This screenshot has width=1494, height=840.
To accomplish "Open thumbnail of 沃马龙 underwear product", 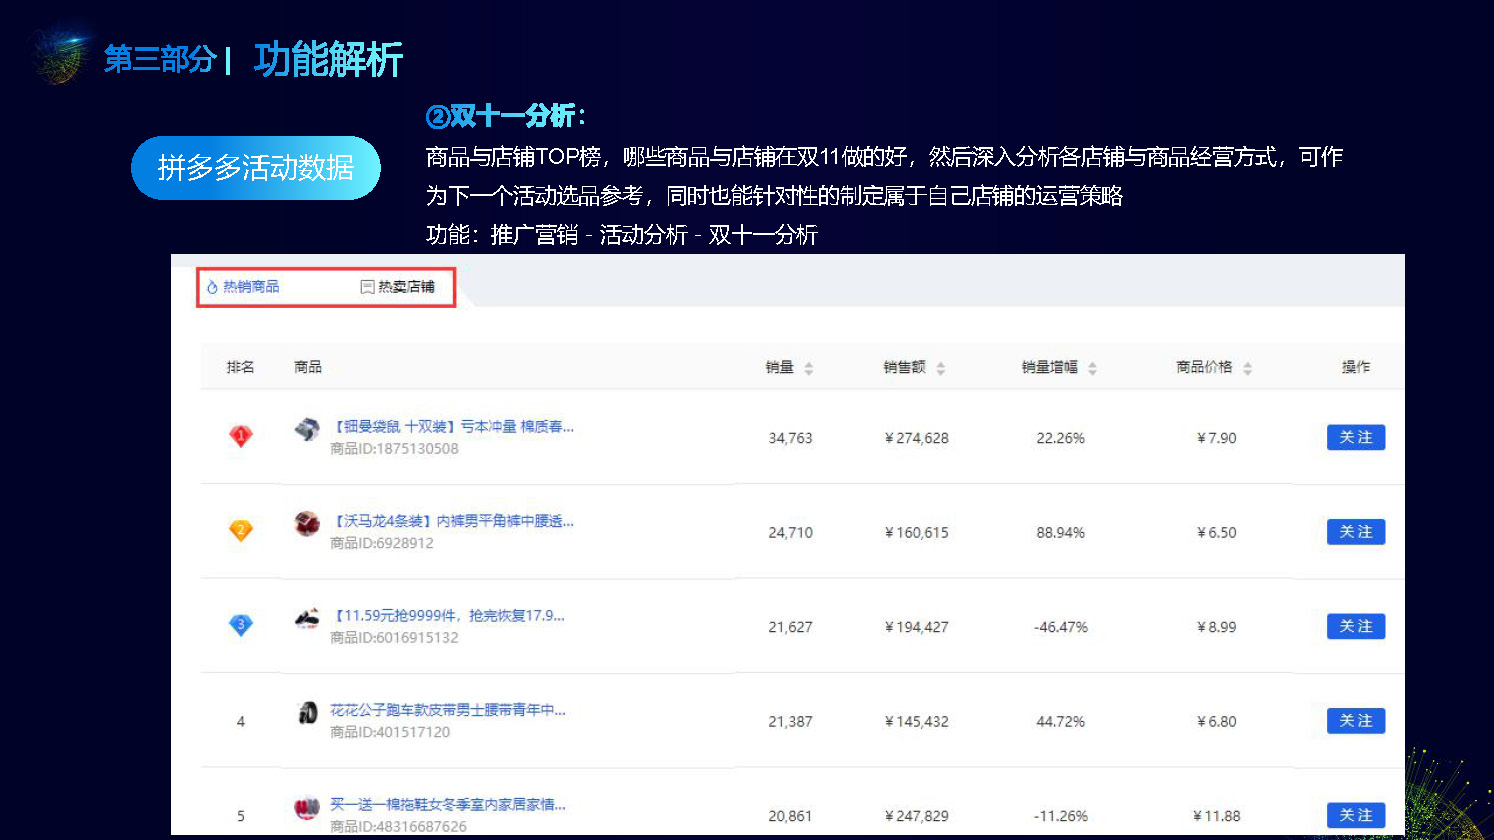I will pyautogui.click(x=307, y=523).
